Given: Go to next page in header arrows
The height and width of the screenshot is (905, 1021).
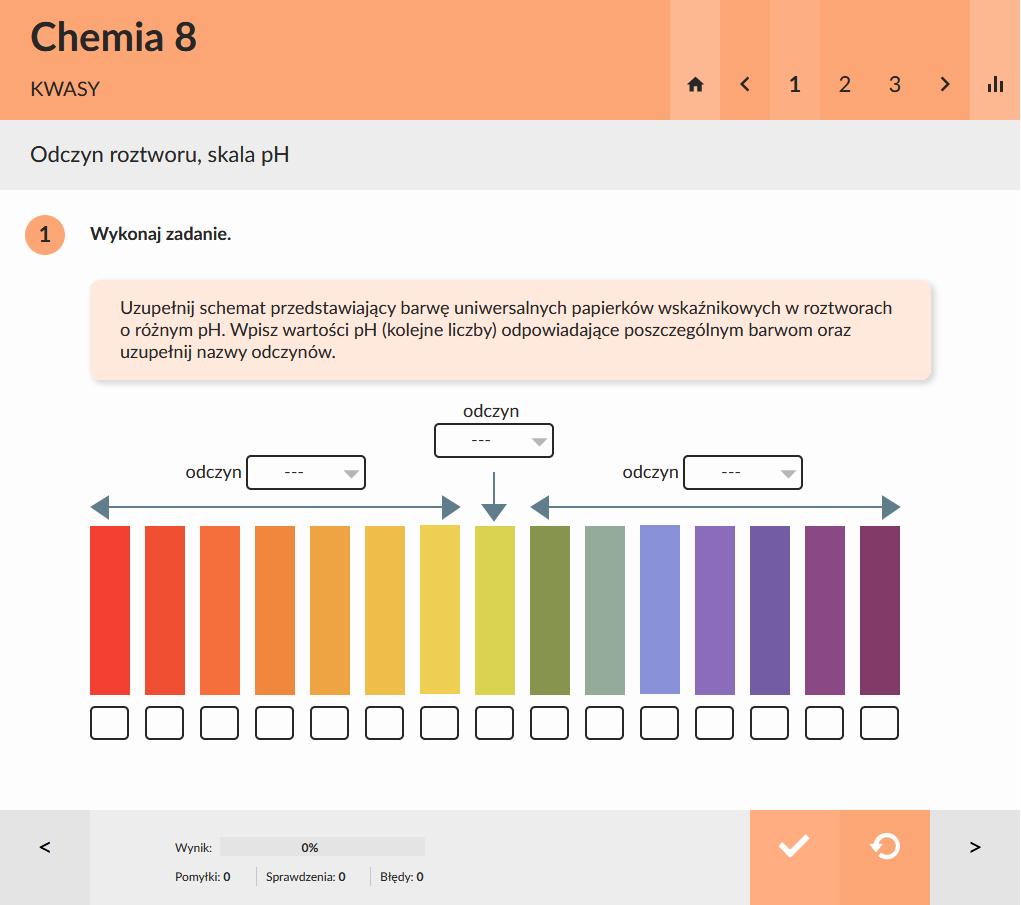Looking at the screenshot, I should [x=945, y=85].
